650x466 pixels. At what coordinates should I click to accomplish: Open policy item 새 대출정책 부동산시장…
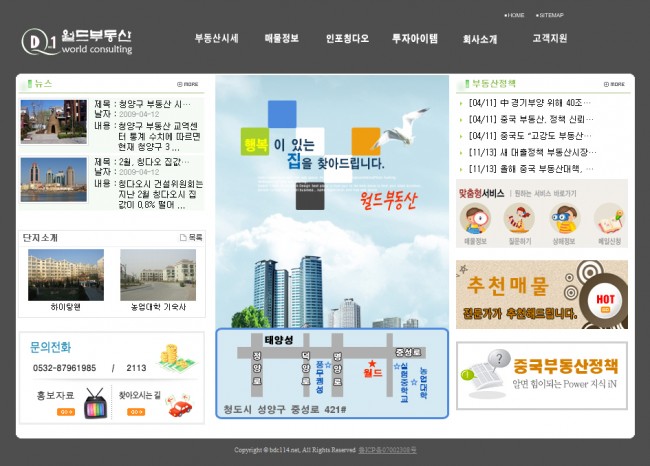[532, 153]
